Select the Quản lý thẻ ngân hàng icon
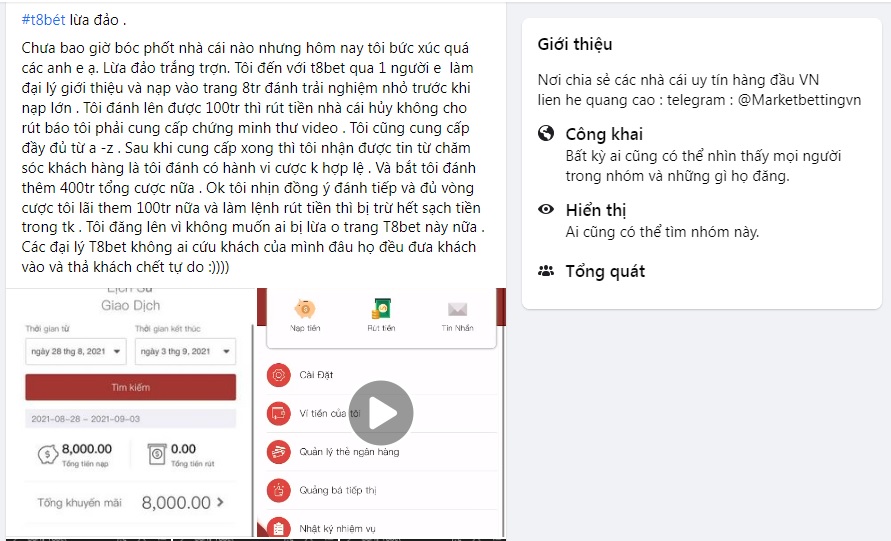The image size is (891, 541). [x=278, y=452]
